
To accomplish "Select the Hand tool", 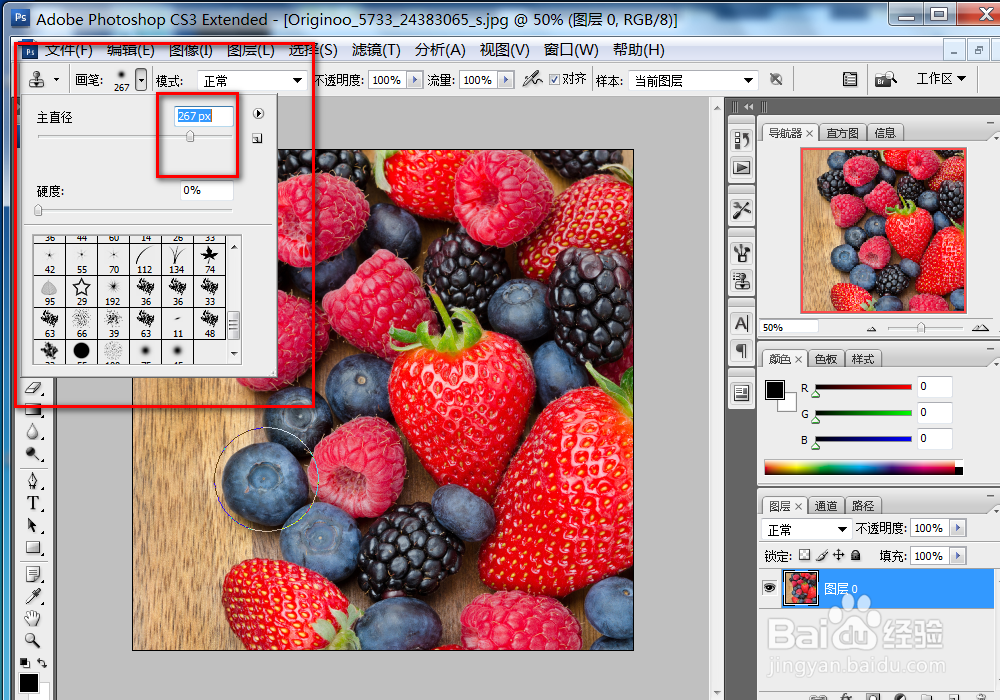I will pyautogui.click(x=33, y=618).
